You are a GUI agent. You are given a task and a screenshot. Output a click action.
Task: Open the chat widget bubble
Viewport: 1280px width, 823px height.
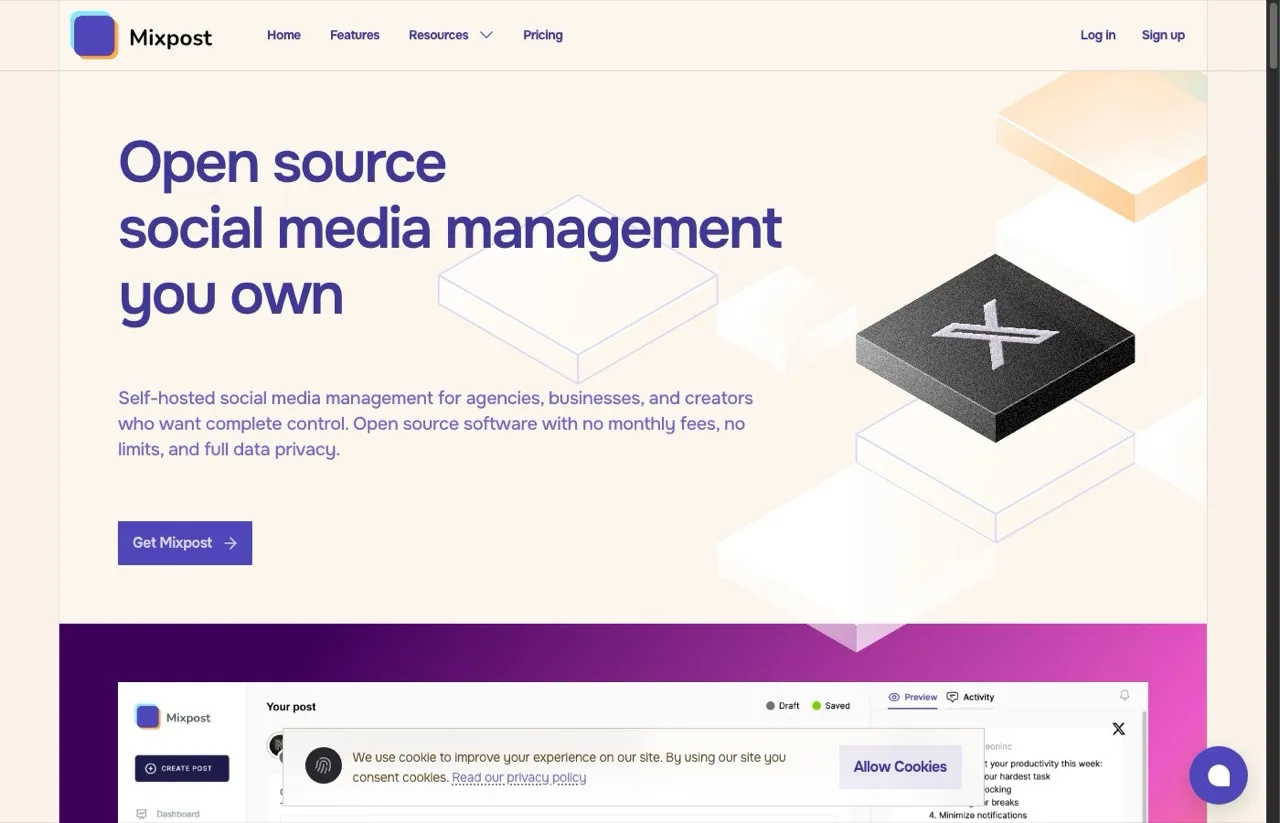tap(1218, 775)
